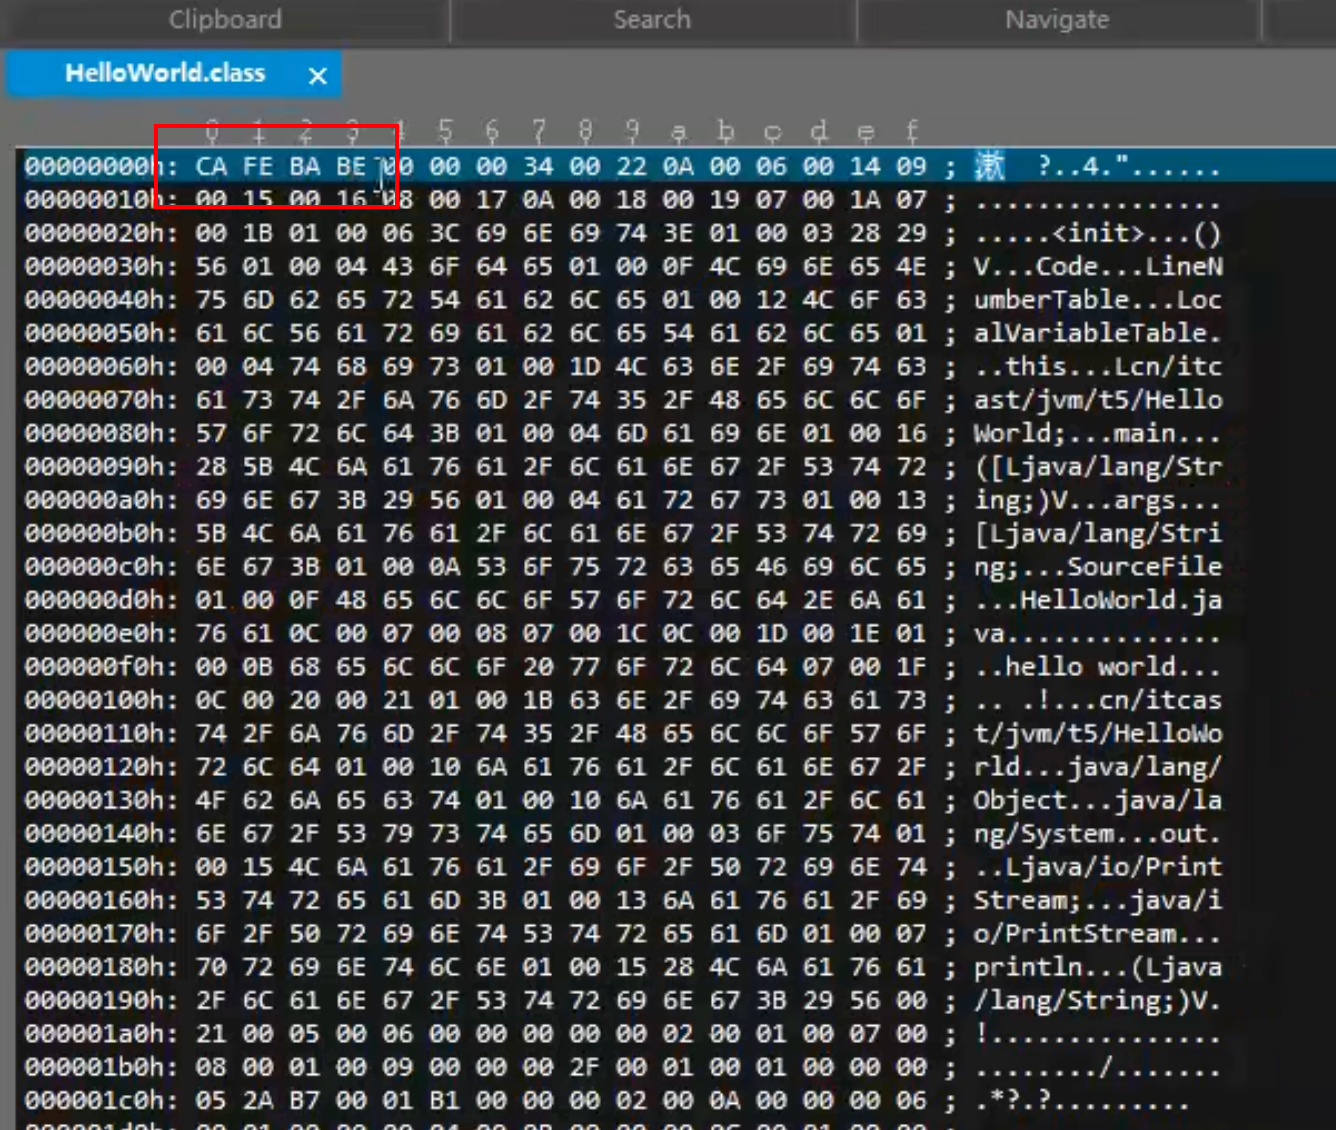This screenshot has height=1130, width=1336.
Task: Select byte BE in the first row
Action: pos(351,166)
